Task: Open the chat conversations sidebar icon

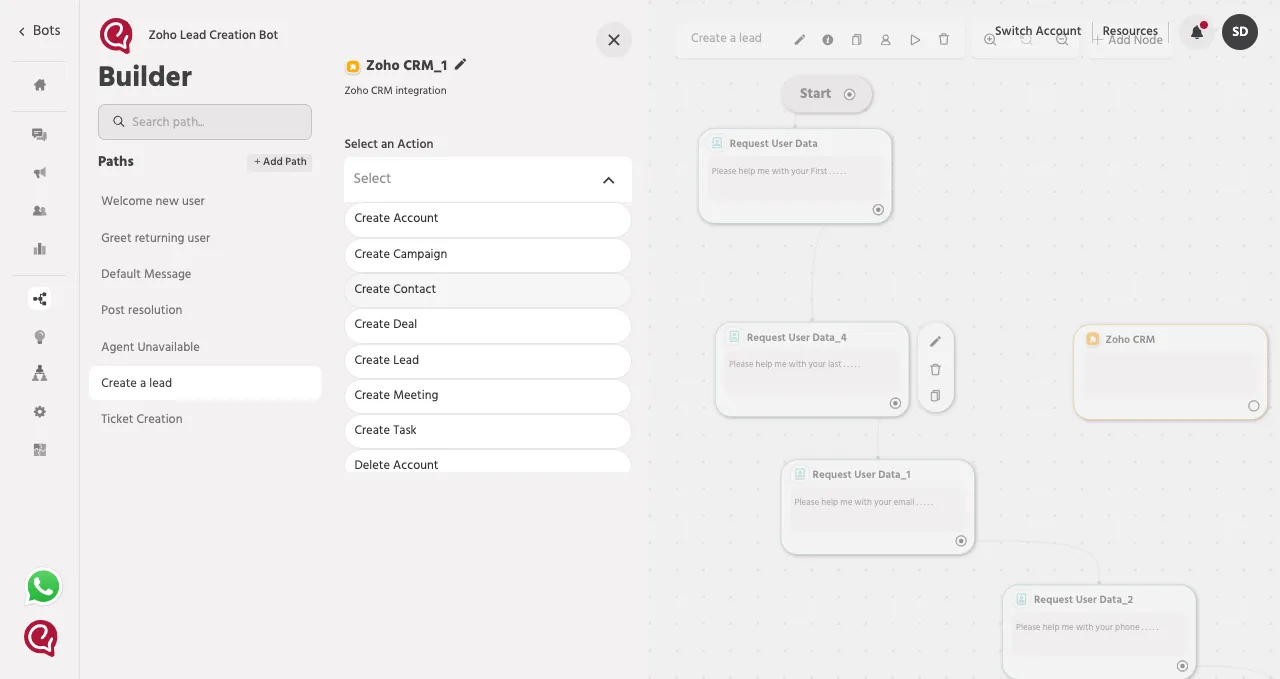Action: pyautogui.click(x=40, y=135)
